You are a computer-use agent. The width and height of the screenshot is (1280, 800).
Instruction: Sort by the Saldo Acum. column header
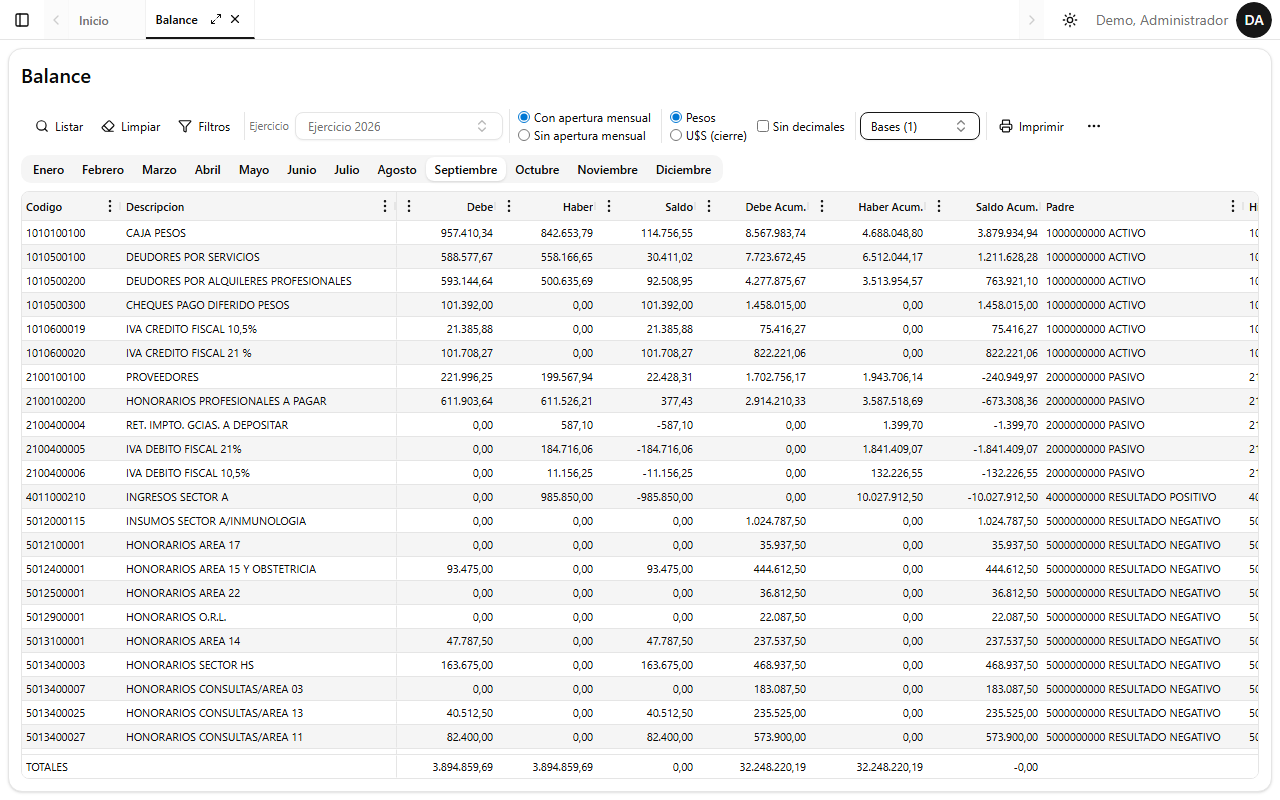(x=1006, y=207)
